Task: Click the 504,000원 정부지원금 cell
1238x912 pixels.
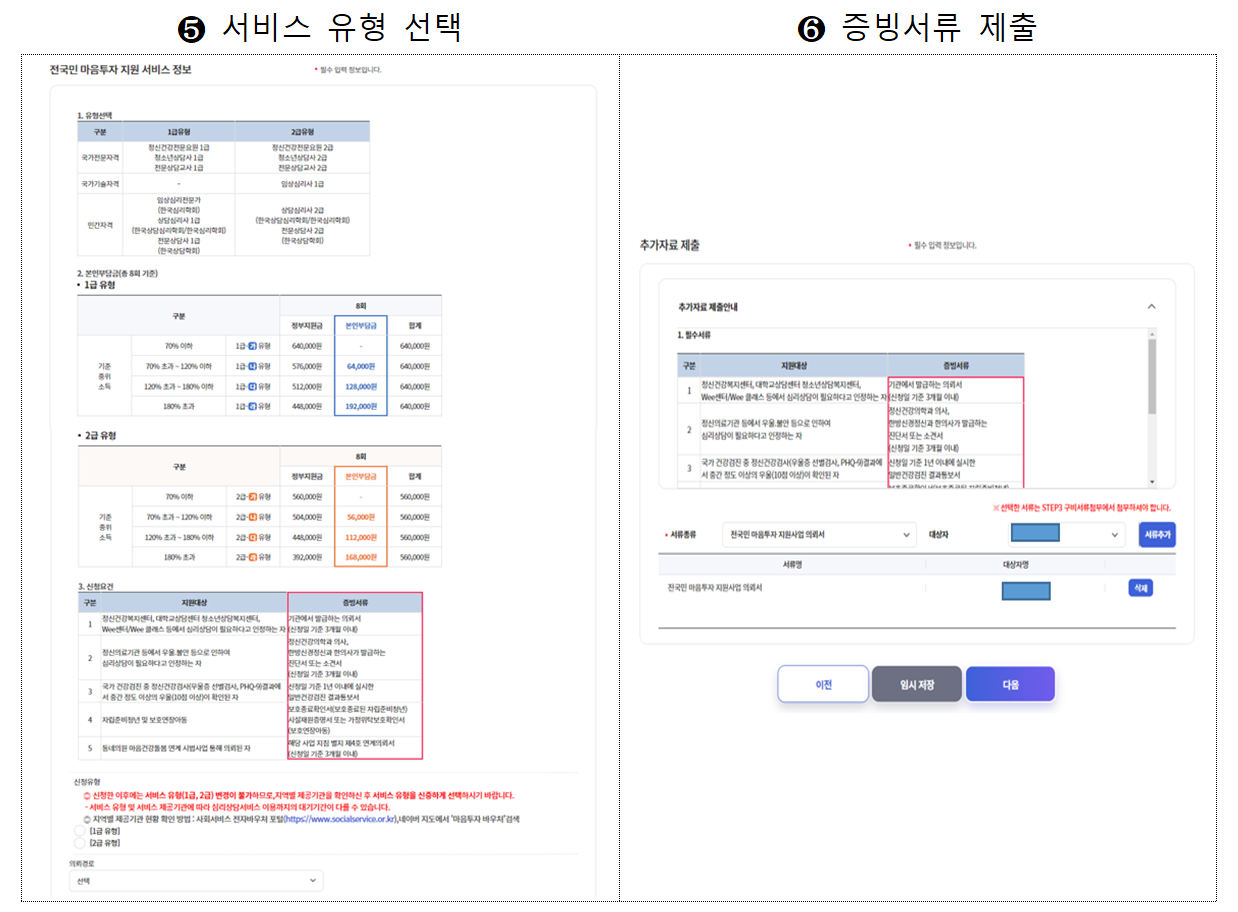Action: 306,517
